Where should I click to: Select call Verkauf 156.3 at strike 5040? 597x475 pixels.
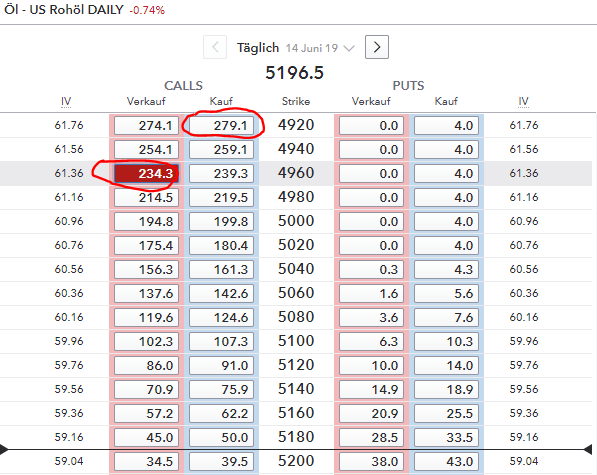tap(147, 269)
